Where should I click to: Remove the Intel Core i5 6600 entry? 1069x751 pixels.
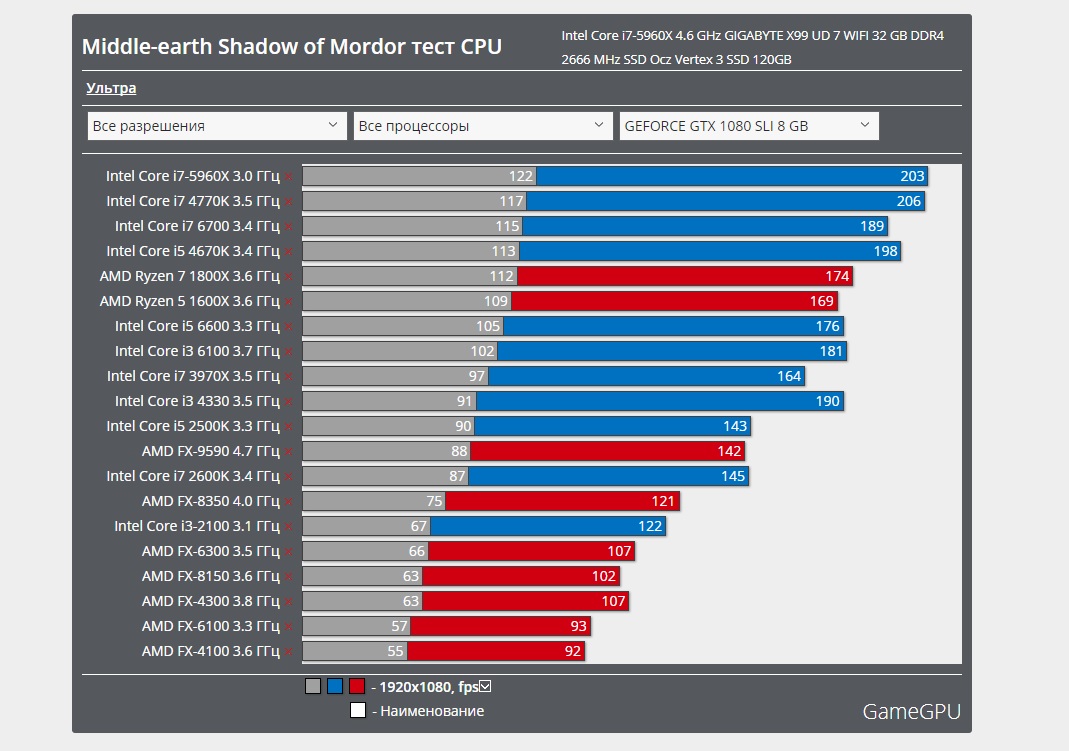click(289, 327)
